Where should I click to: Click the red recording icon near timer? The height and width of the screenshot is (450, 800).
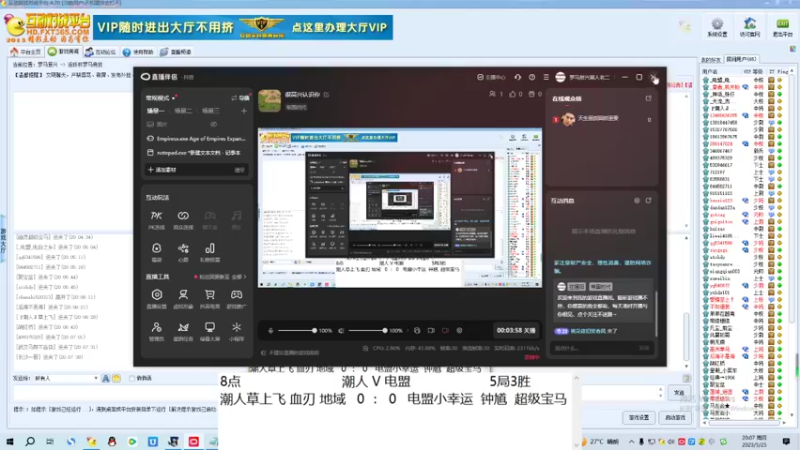click(445, 331)
